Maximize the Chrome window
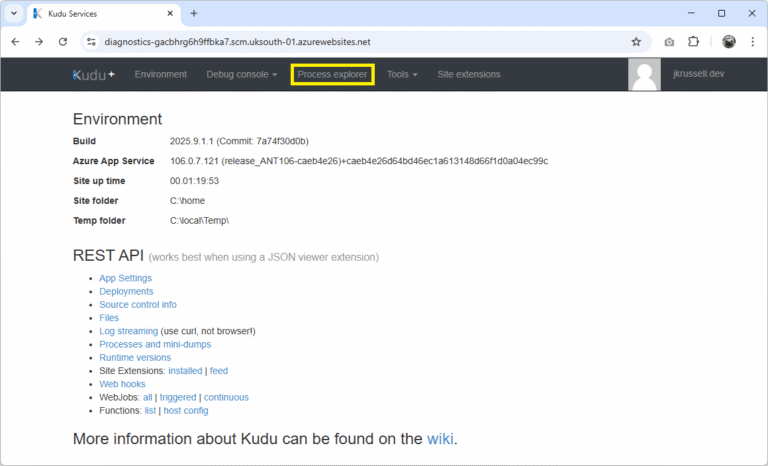Viewport: 768px width, 466px height. (x=721, y=14)
